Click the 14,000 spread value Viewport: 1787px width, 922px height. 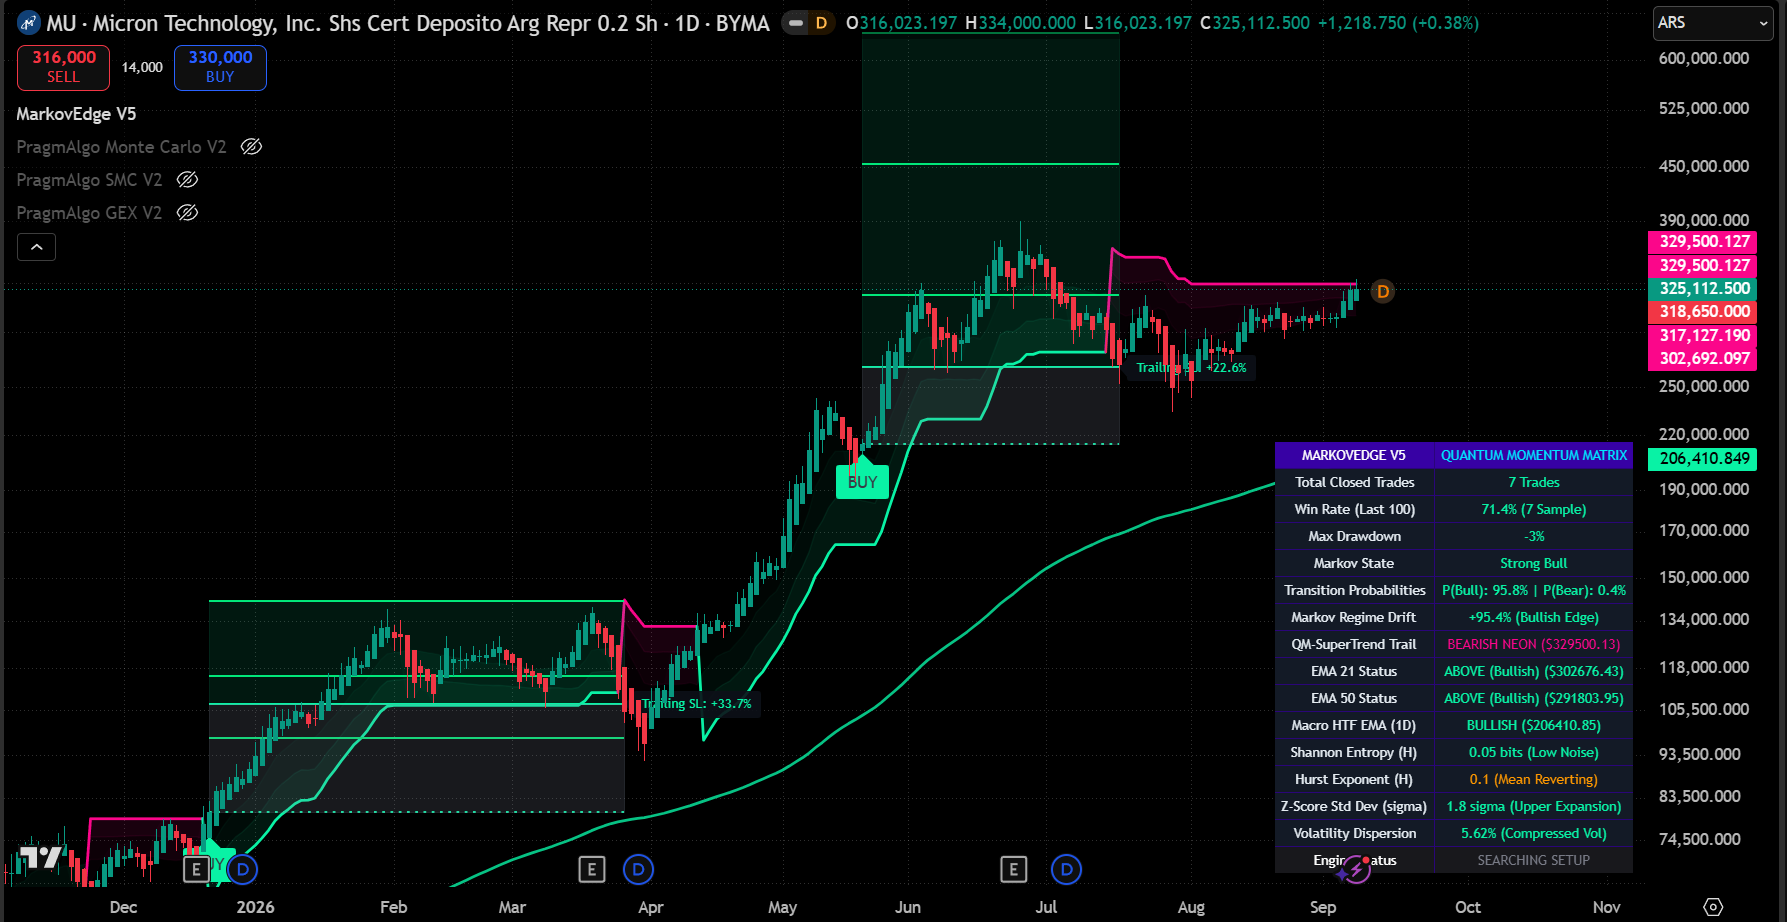point(142,67)
